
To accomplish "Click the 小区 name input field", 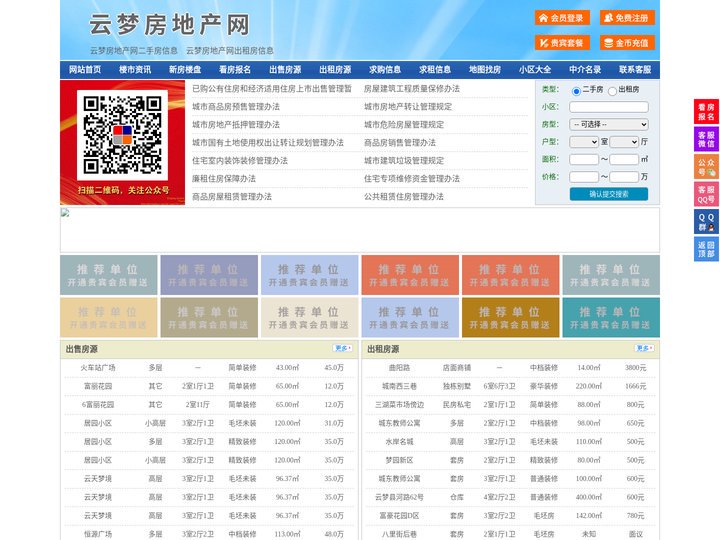I will pos(609,107).
